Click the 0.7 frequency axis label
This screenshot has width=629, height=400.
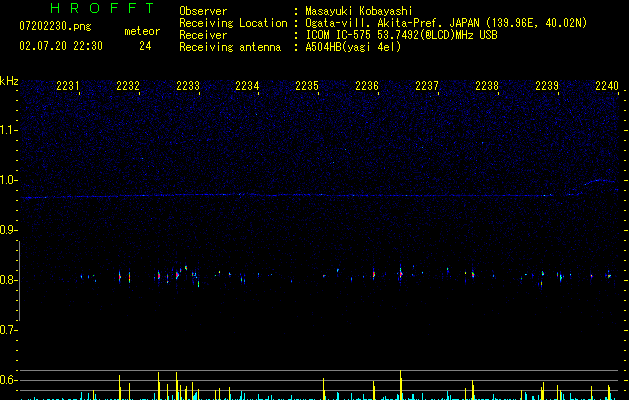(x=8, y=330)
